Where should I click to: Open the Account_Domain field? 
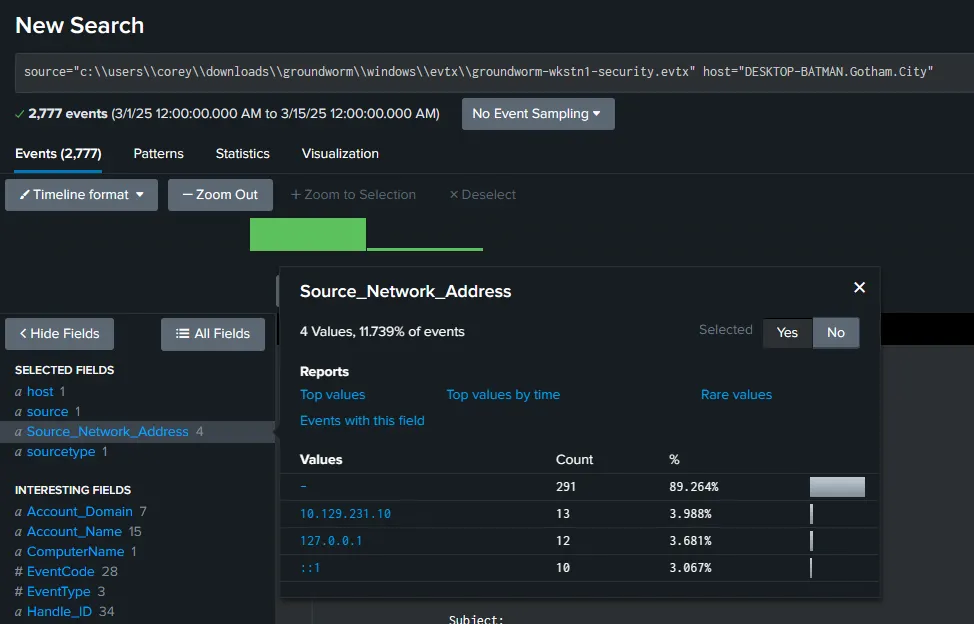pos(80,512)
